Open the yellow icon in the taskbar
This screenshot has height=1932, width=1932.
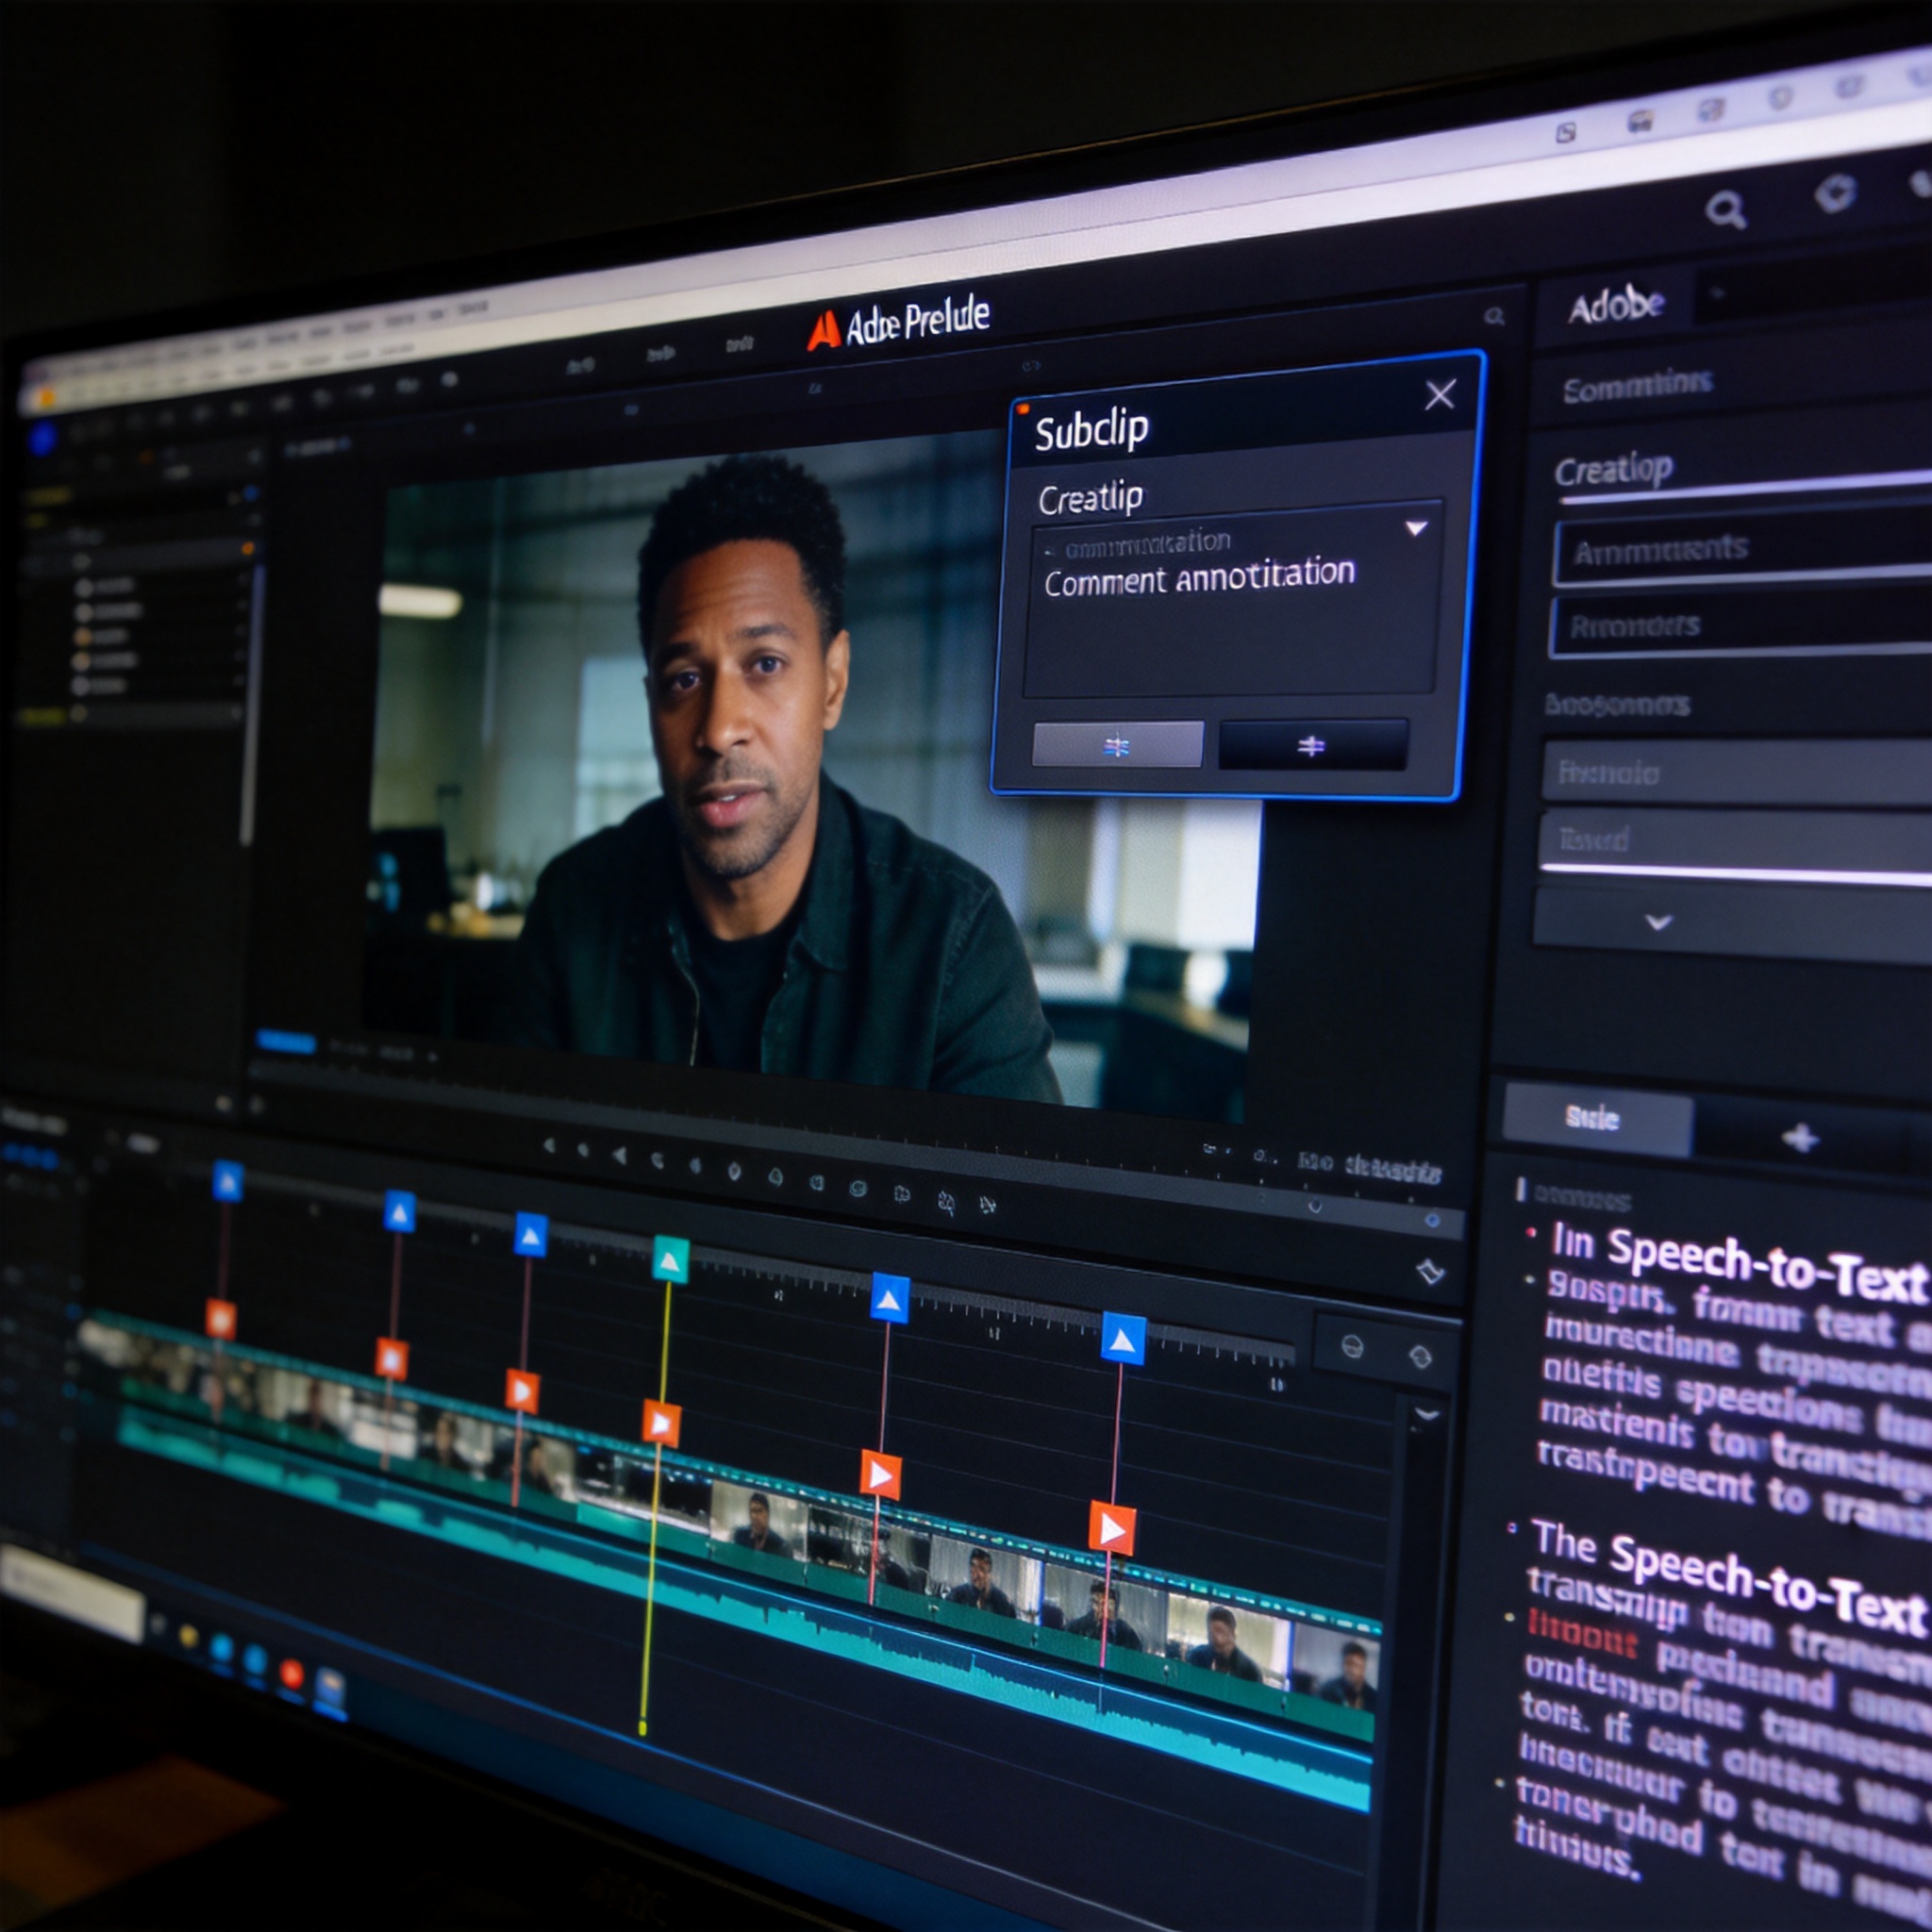click(x=188, y=1636)
